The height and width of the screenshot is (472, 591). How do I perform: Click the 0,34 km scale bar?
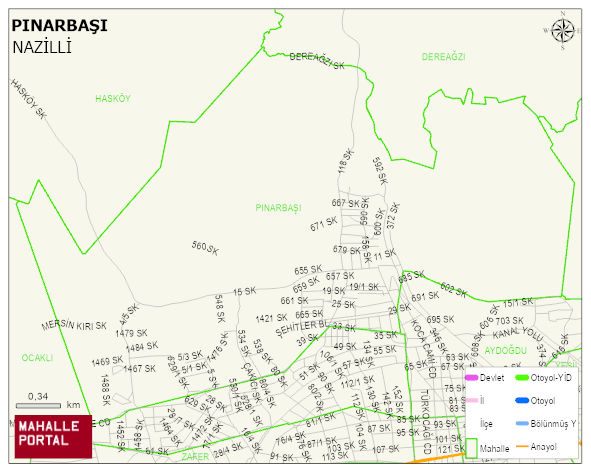point(38,406)
